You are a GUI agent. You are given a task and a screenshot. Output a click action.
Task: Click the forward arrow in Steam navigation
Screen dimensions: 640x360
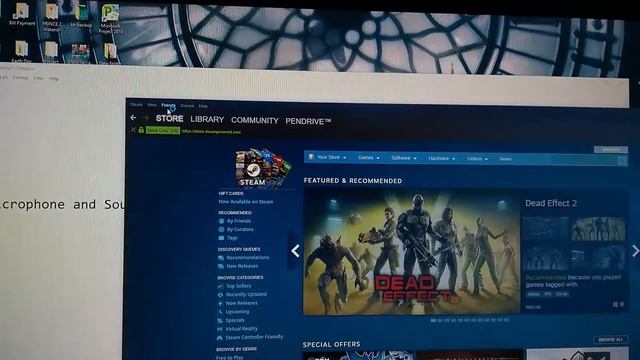pyautogui.click(x=146, y=118)
